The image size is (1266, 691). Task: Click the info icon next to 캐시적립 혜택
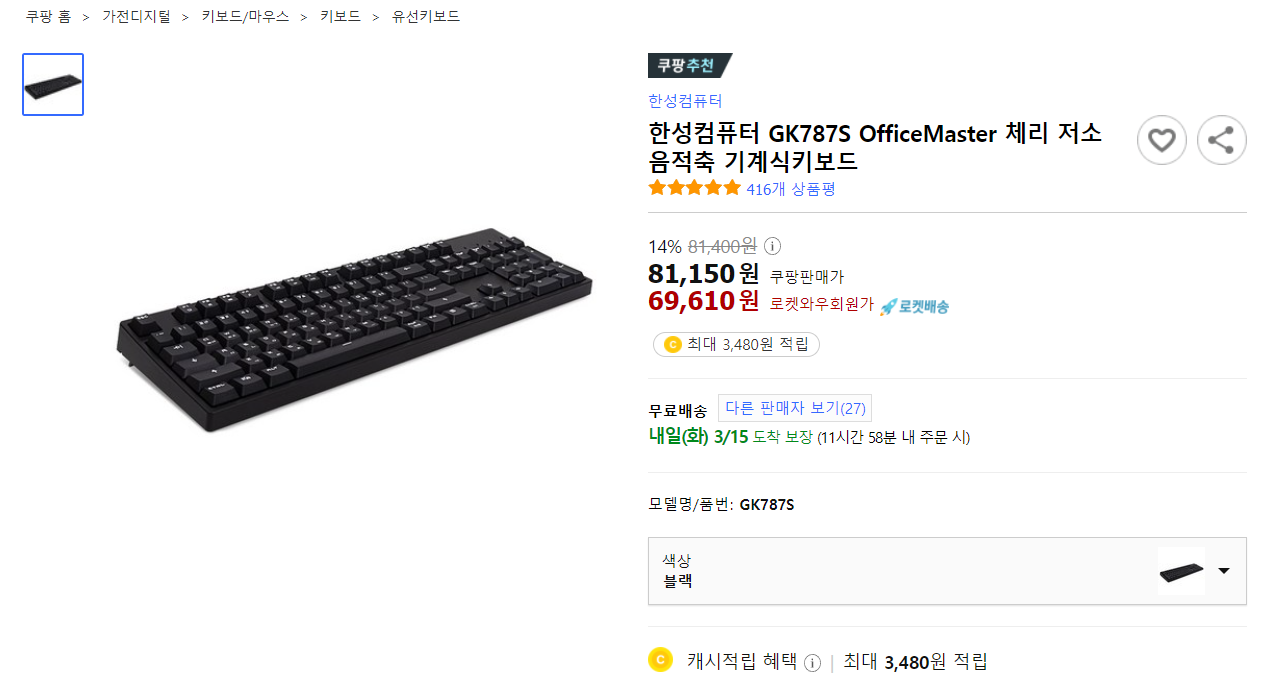811,662
